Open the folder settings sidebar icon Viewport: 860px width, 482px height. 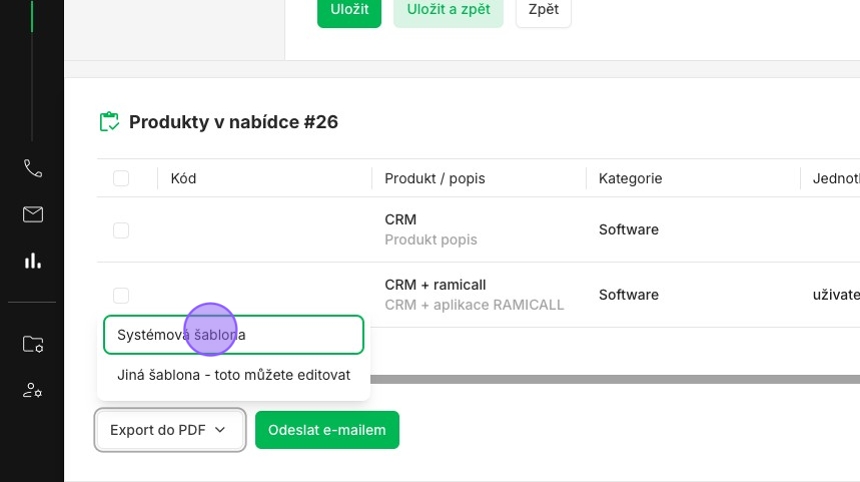coord(33,344)
